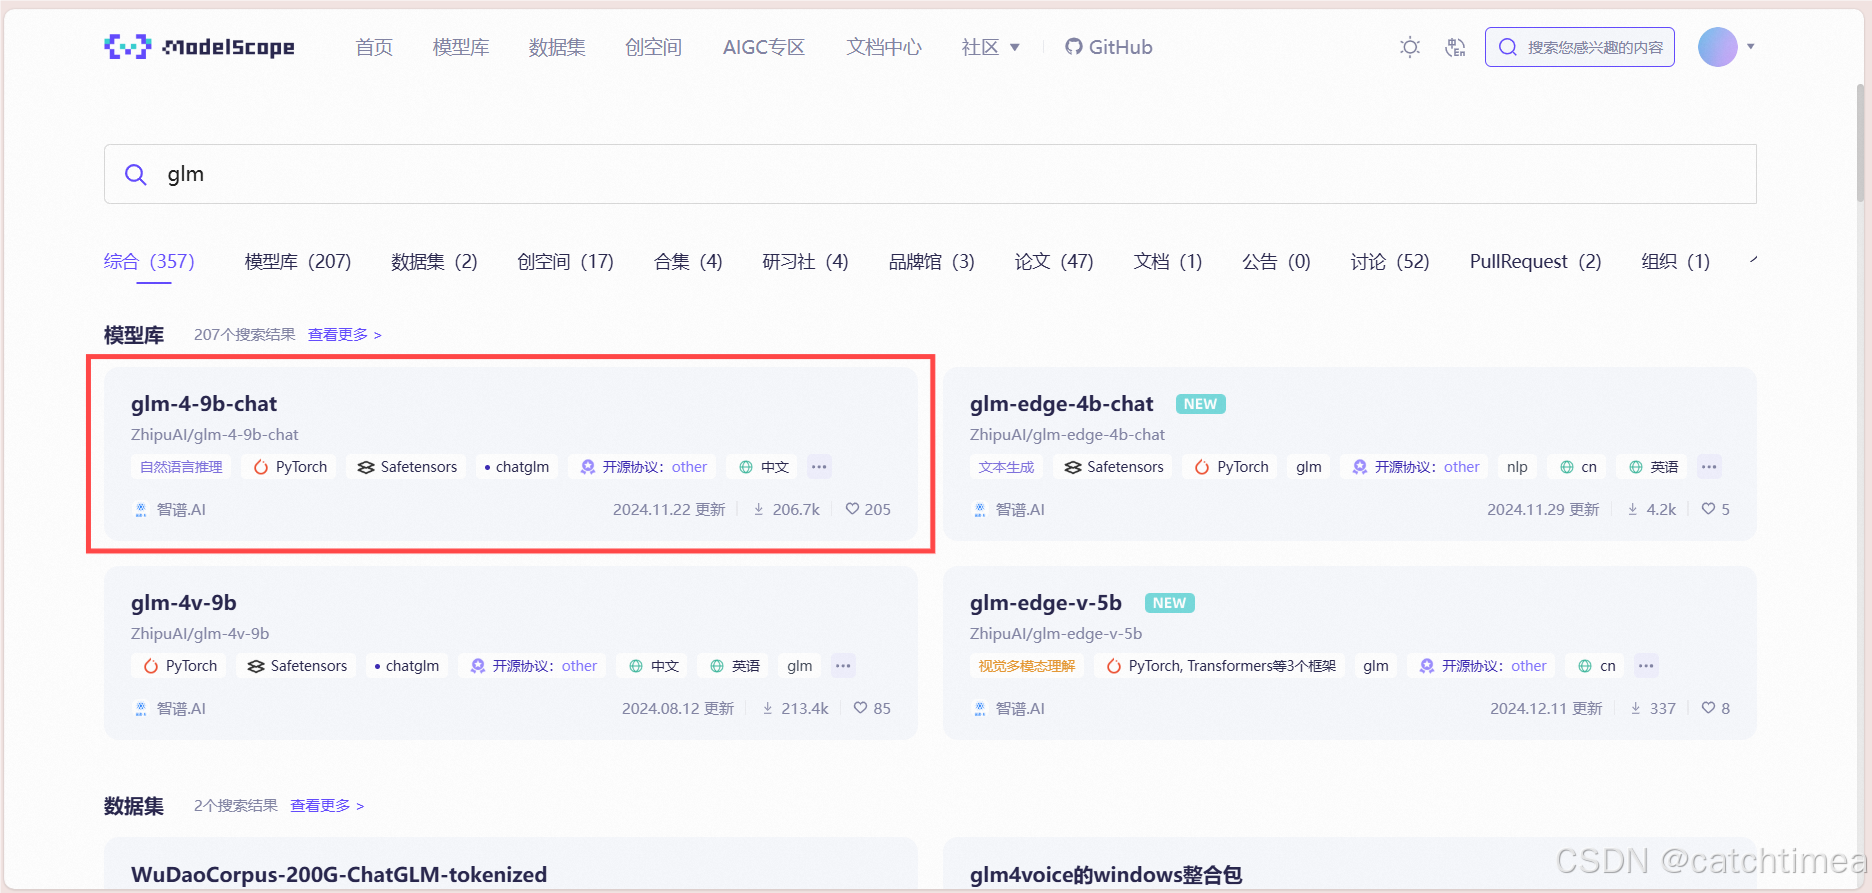Click the nlp tag on glm-edge-4b-chat card
Image resolution: width=1872 pixels, height=893 pixels.
click(1517, 467)
